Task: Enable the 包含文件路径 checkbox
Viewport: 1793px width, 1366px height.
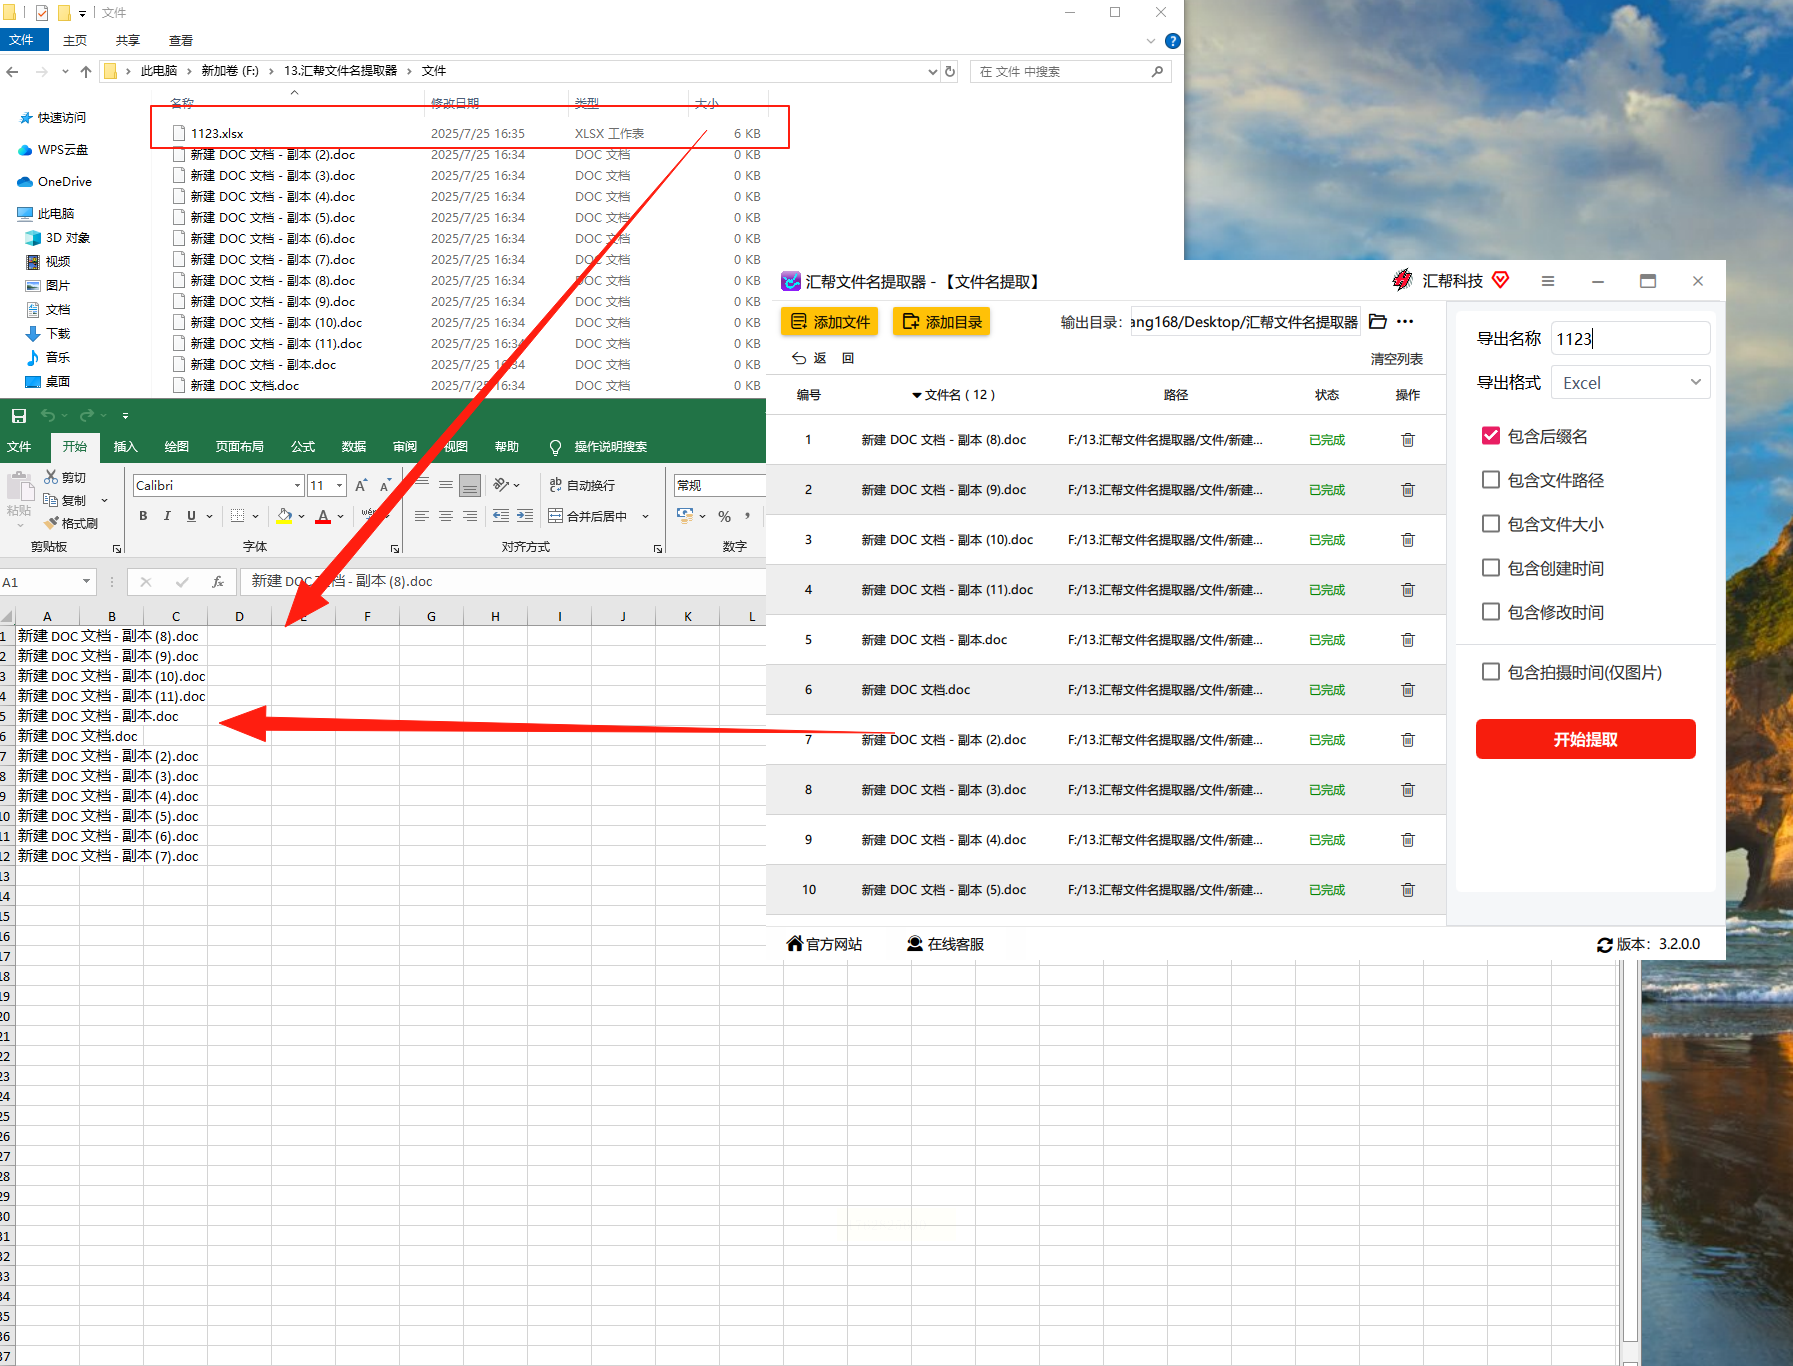Action: 1490,480
